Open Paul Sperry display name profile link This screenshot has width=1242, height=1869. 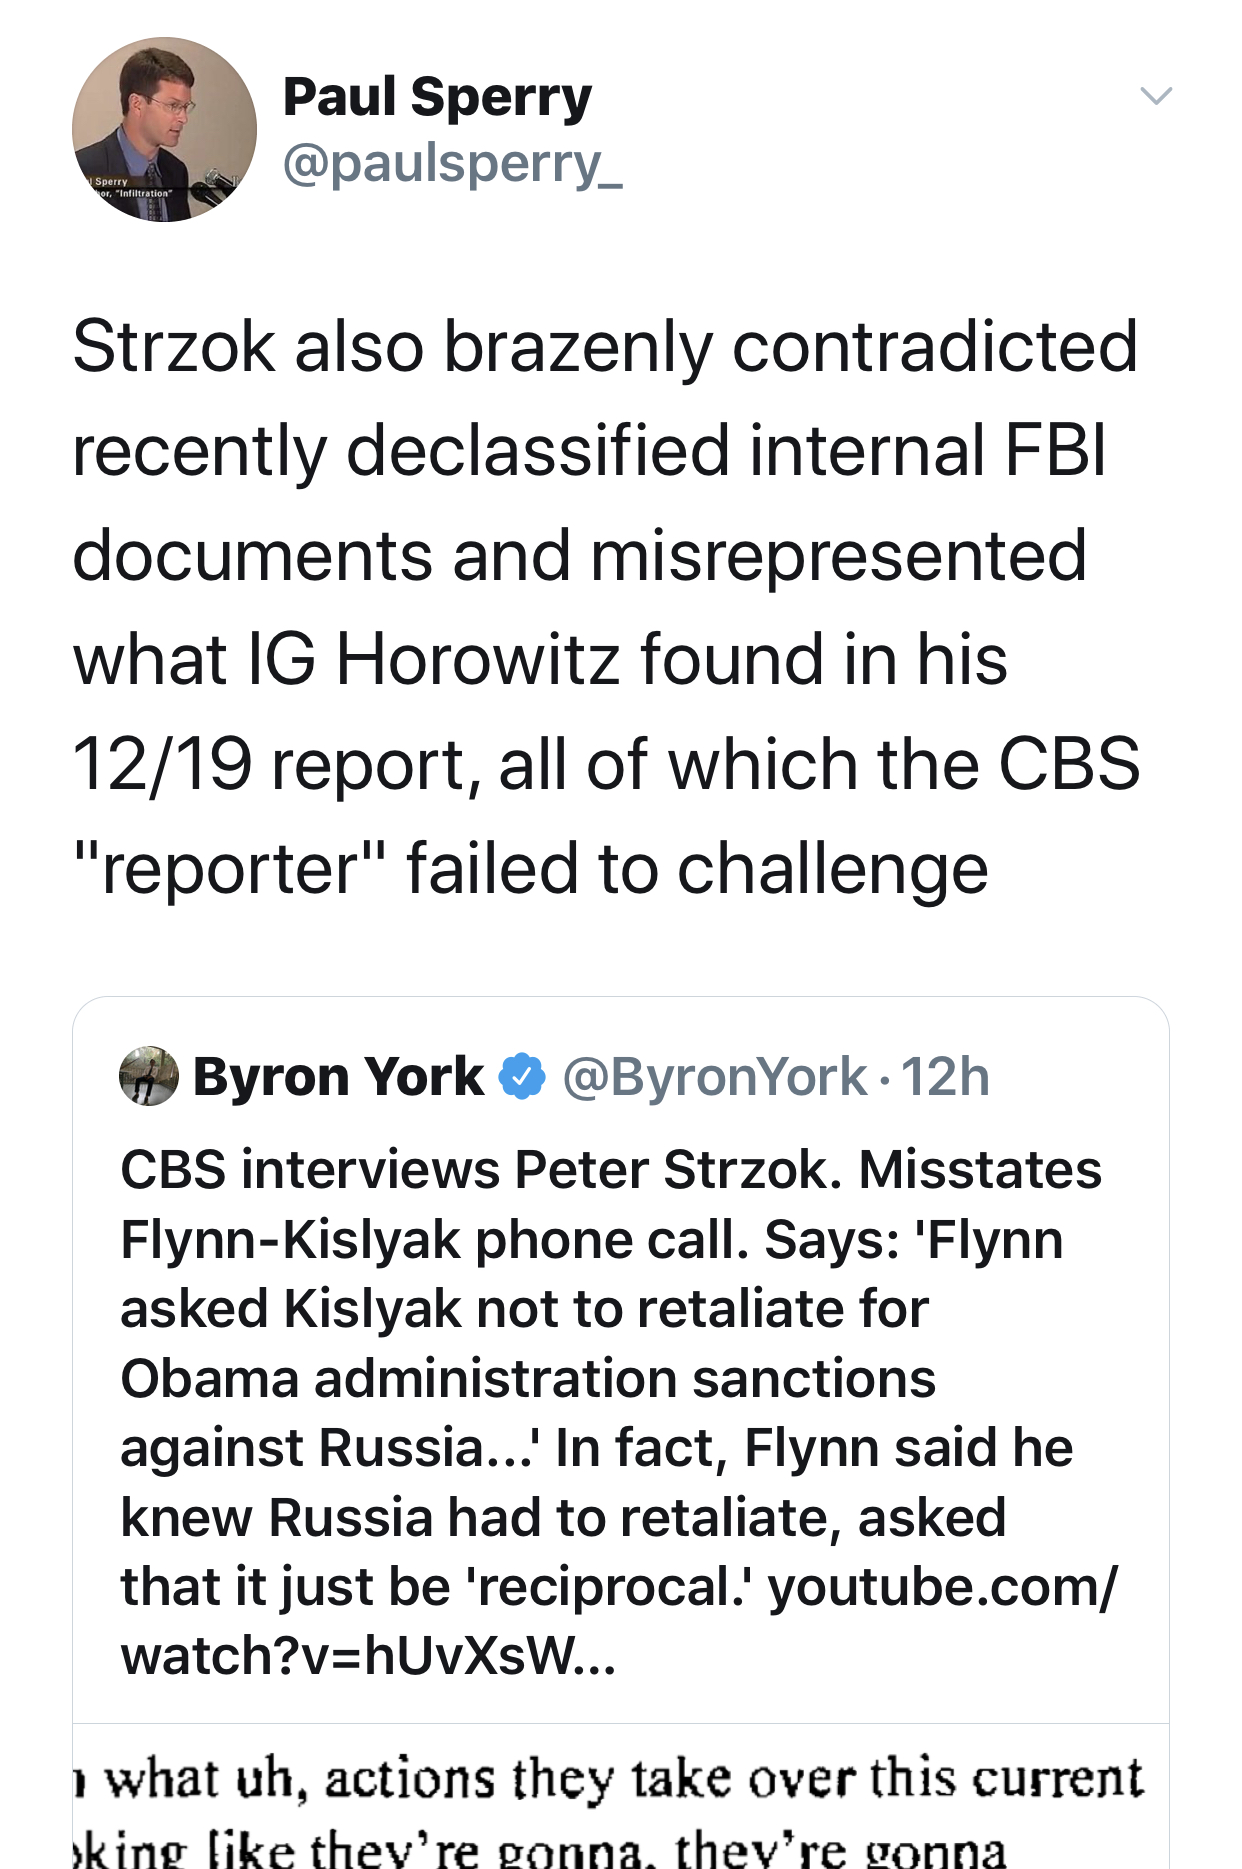pos(437,98)
